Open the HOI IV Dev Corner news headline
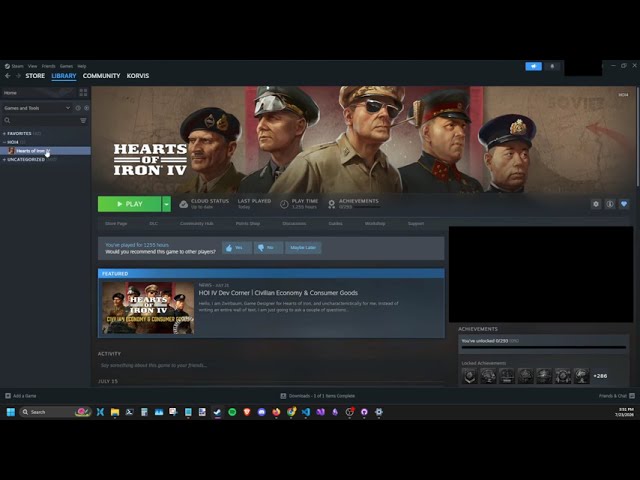The image size is (640, 480). pyautogui.click(x=278, y=293)
